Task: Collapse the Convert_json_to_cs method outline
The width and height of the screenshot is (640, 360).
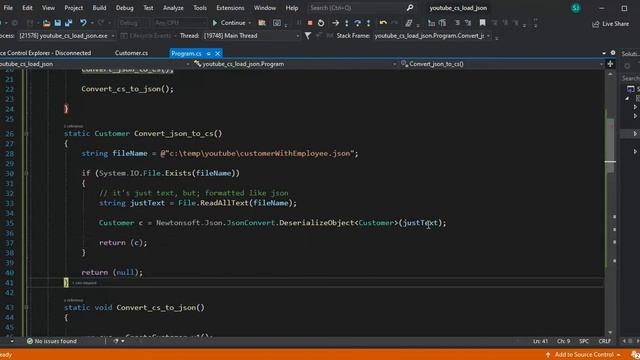Action: (27, 133)
